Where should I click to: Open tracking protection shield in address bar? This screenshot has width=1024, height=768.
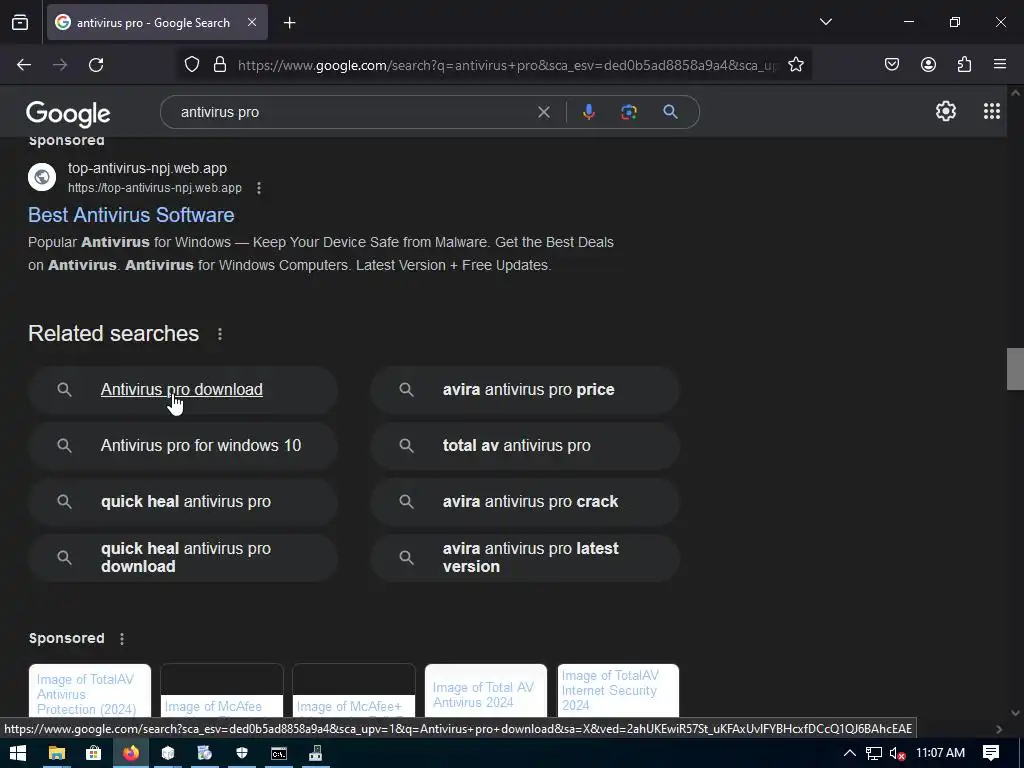tap(191, 65)
